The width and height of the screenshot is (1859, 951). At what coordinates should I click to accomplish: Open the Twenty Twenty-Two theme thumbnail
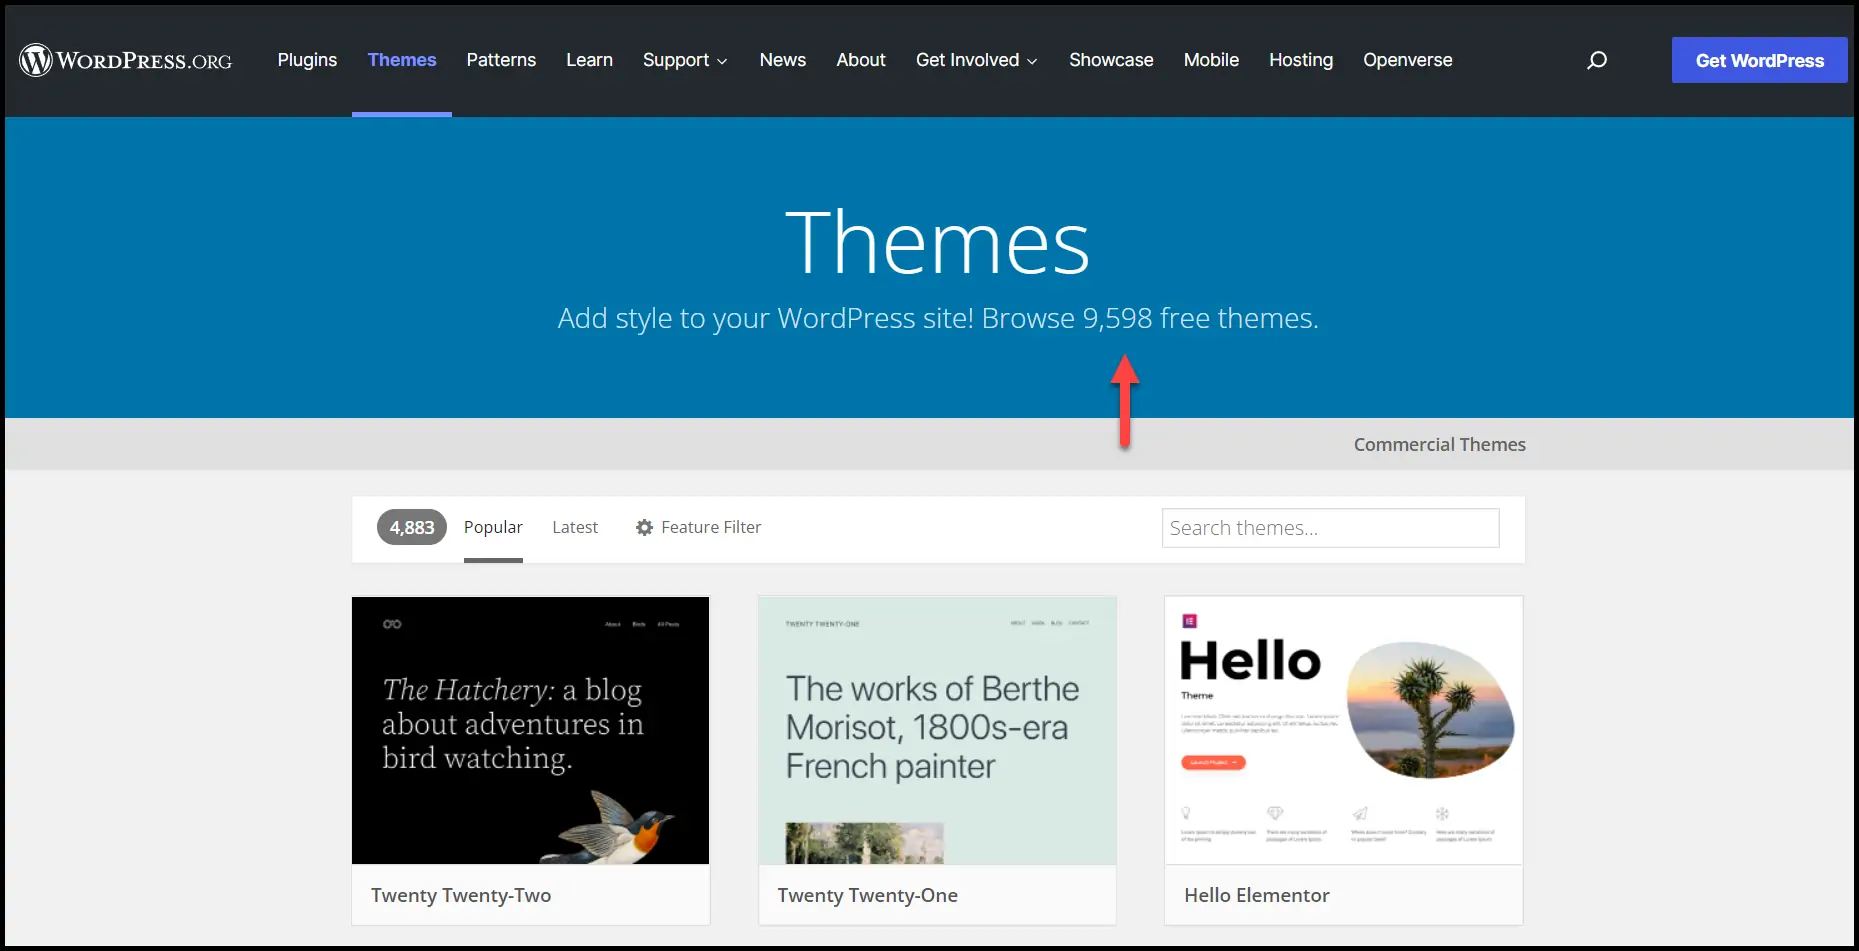pos(530,730)
